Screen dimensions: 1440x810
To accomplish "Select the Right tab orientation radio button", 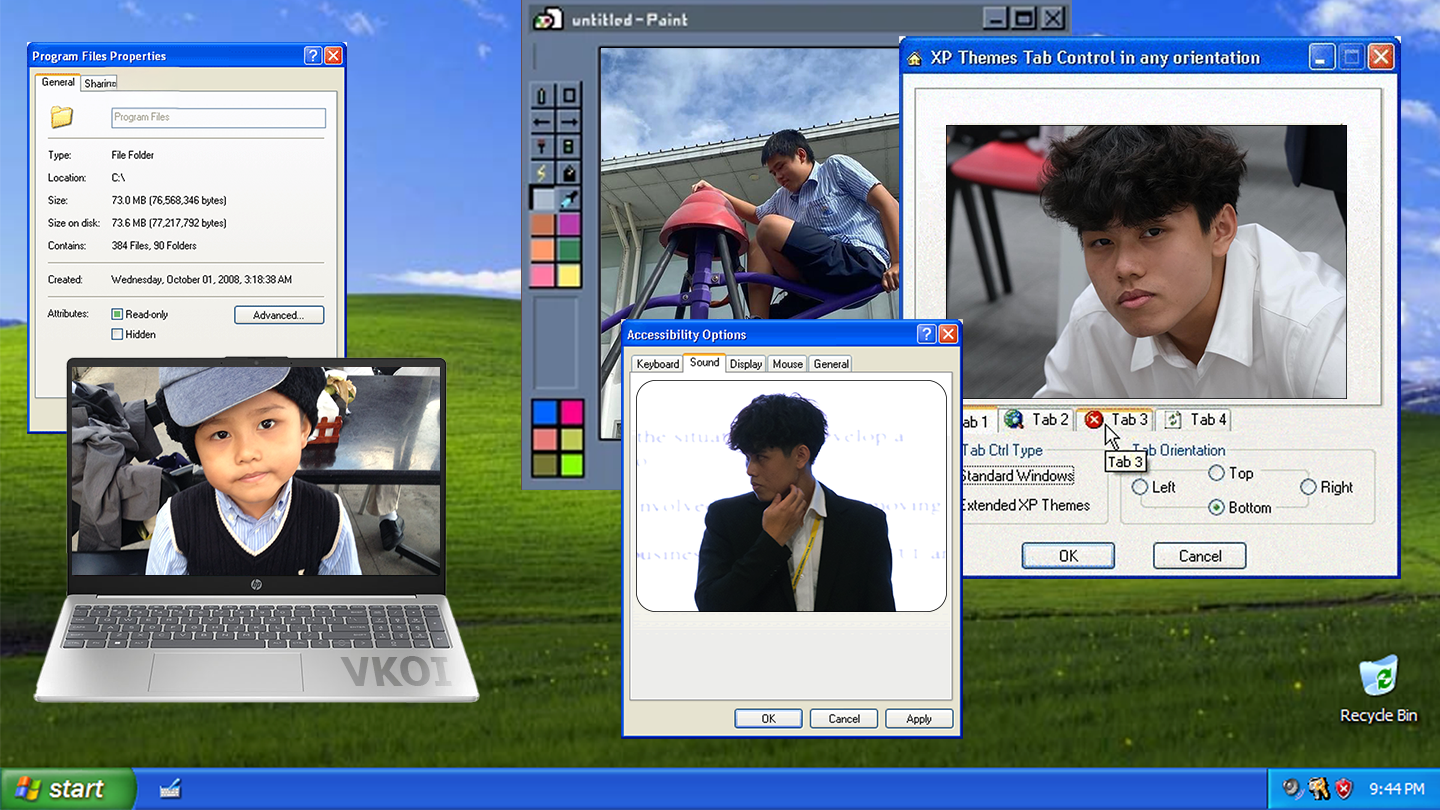I will pyautogui.click(x=1308, y=487).
